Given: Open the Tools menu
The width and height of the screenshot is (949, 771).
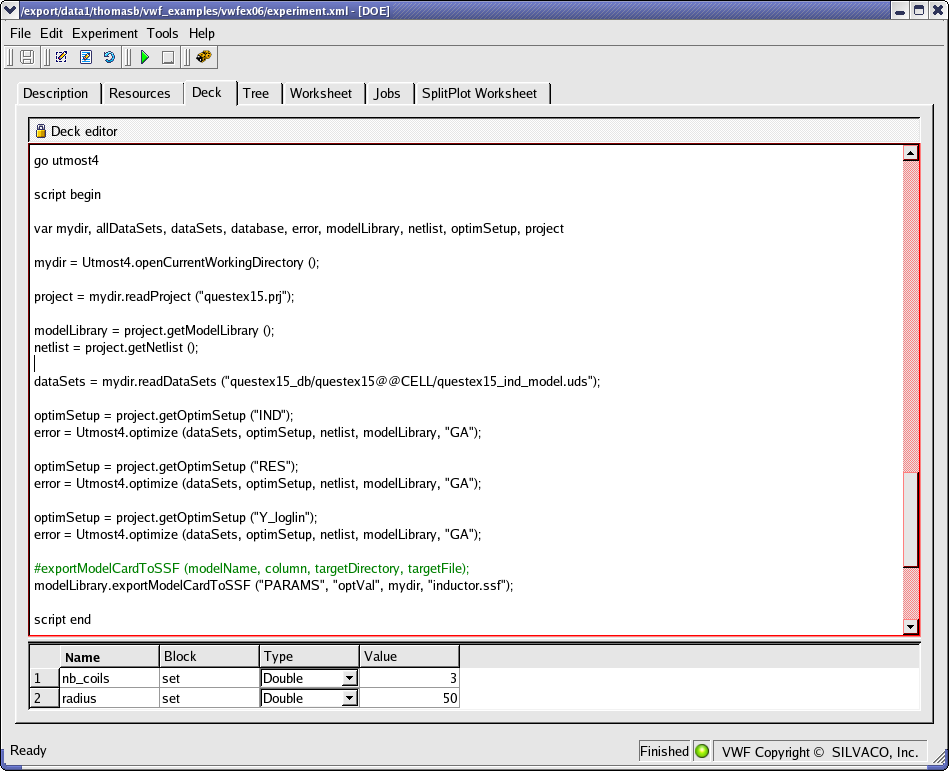Looking at the screenshot, I should pyautogui.click(x=162, y=33).
